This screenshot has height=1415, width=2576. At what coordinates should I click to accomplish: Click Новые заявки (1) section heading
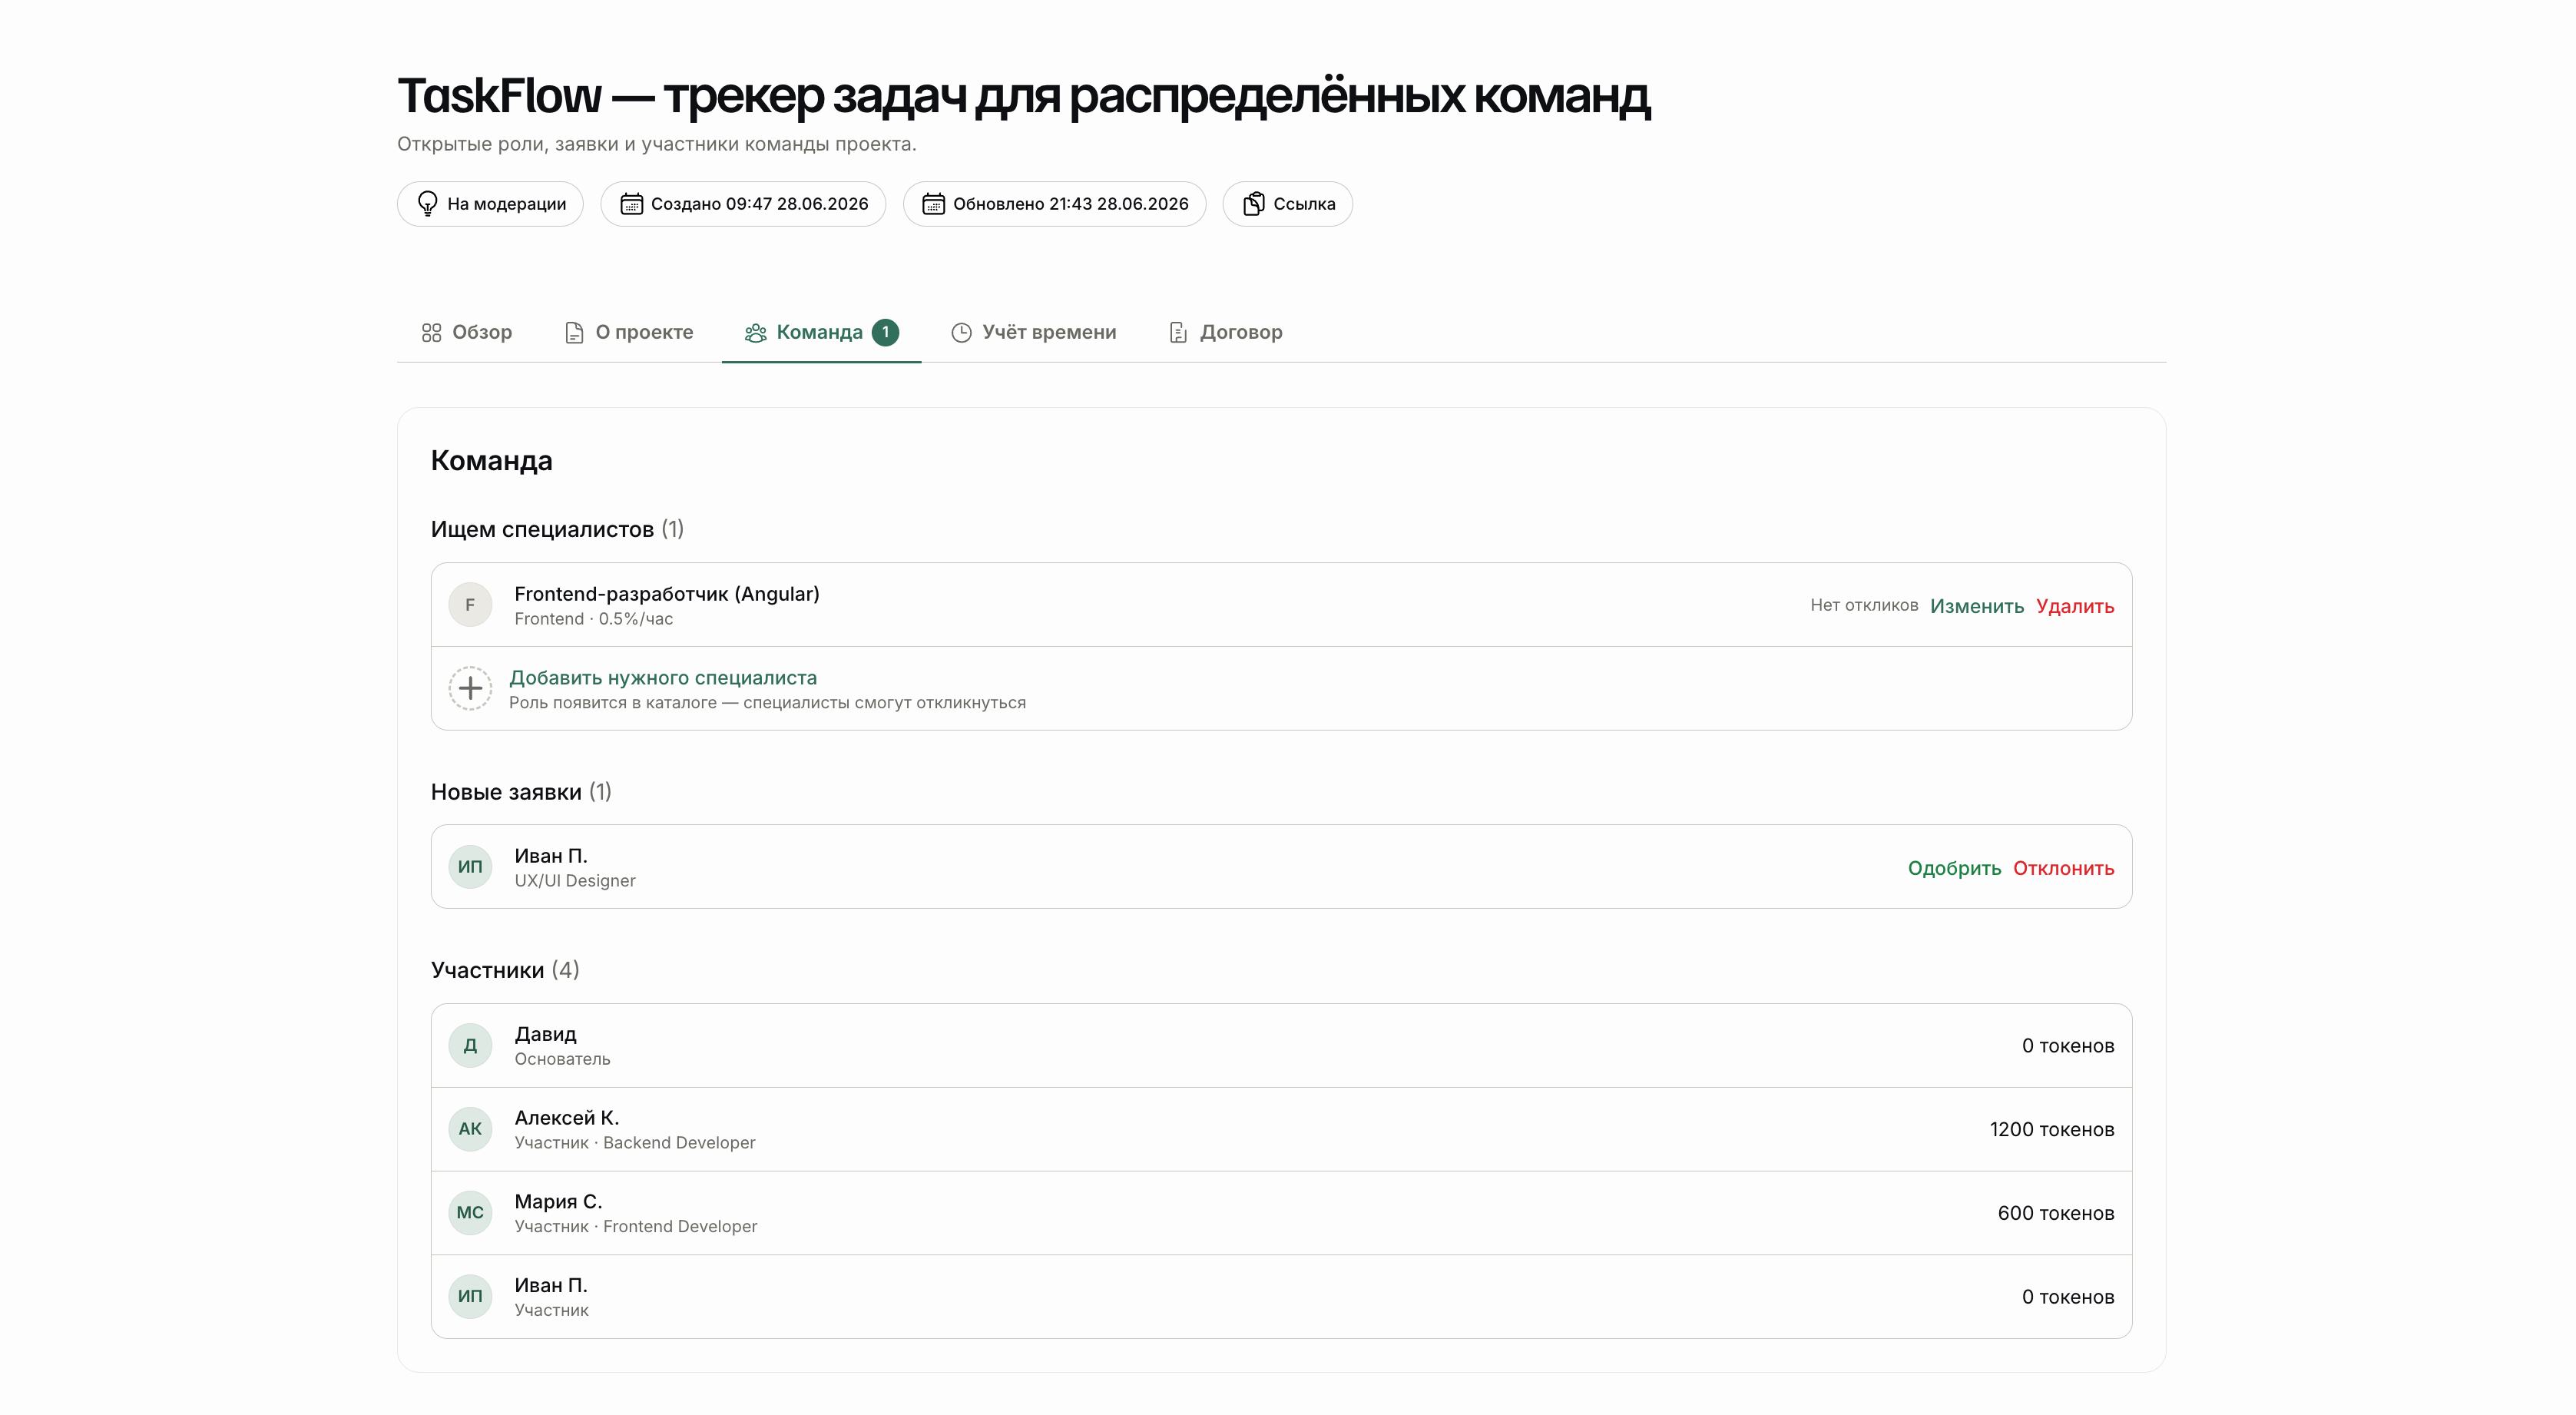pos(521,792)
